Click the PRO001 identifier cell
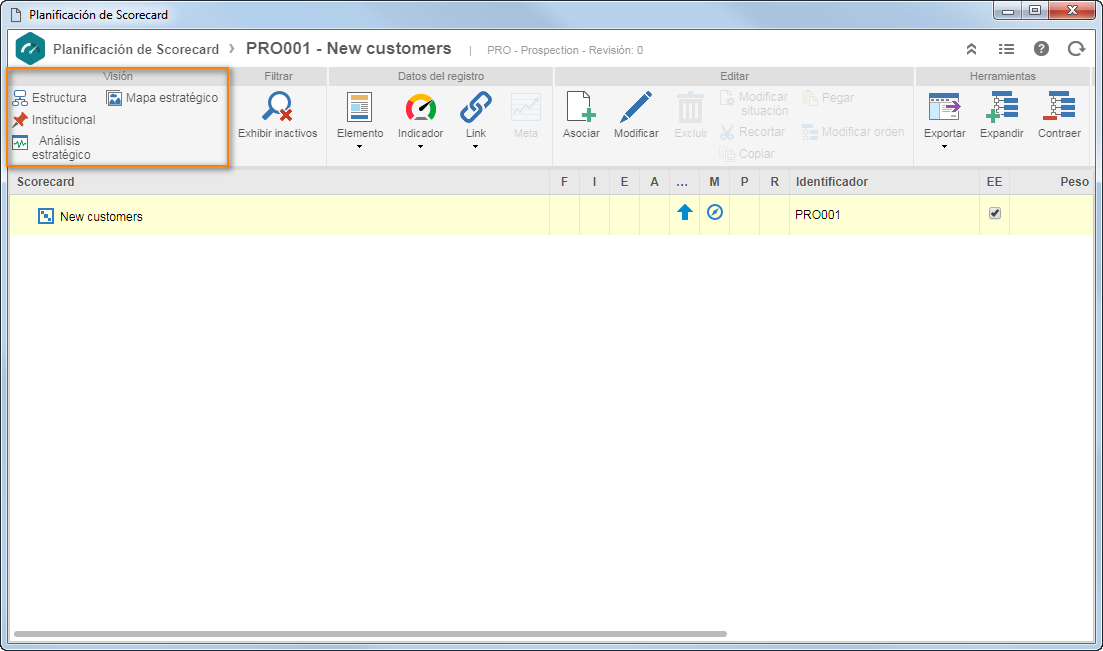The width and height of the screenshot is (1103, 651). tap(884, 215)
